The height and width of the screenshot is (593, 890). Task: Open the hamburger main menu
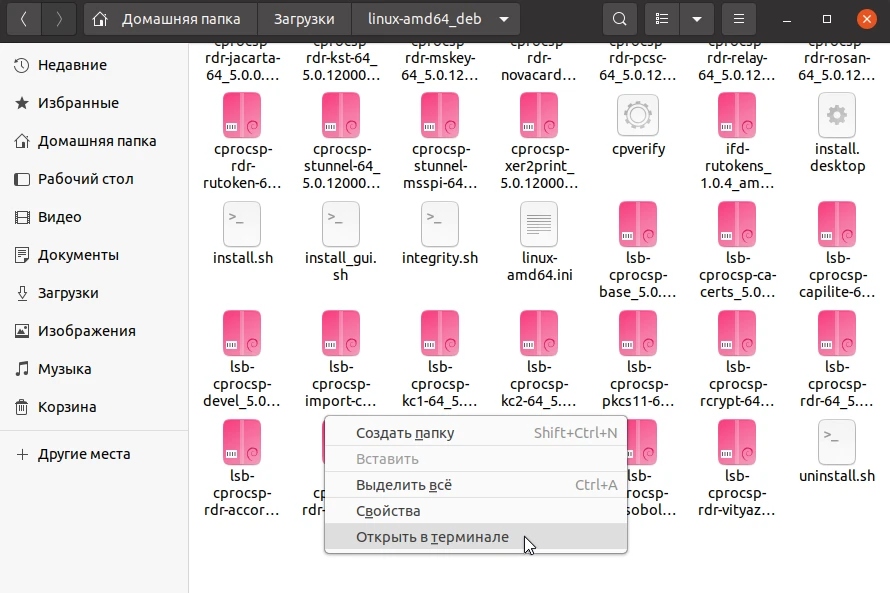pyautogui.click(x=738, y=19)
